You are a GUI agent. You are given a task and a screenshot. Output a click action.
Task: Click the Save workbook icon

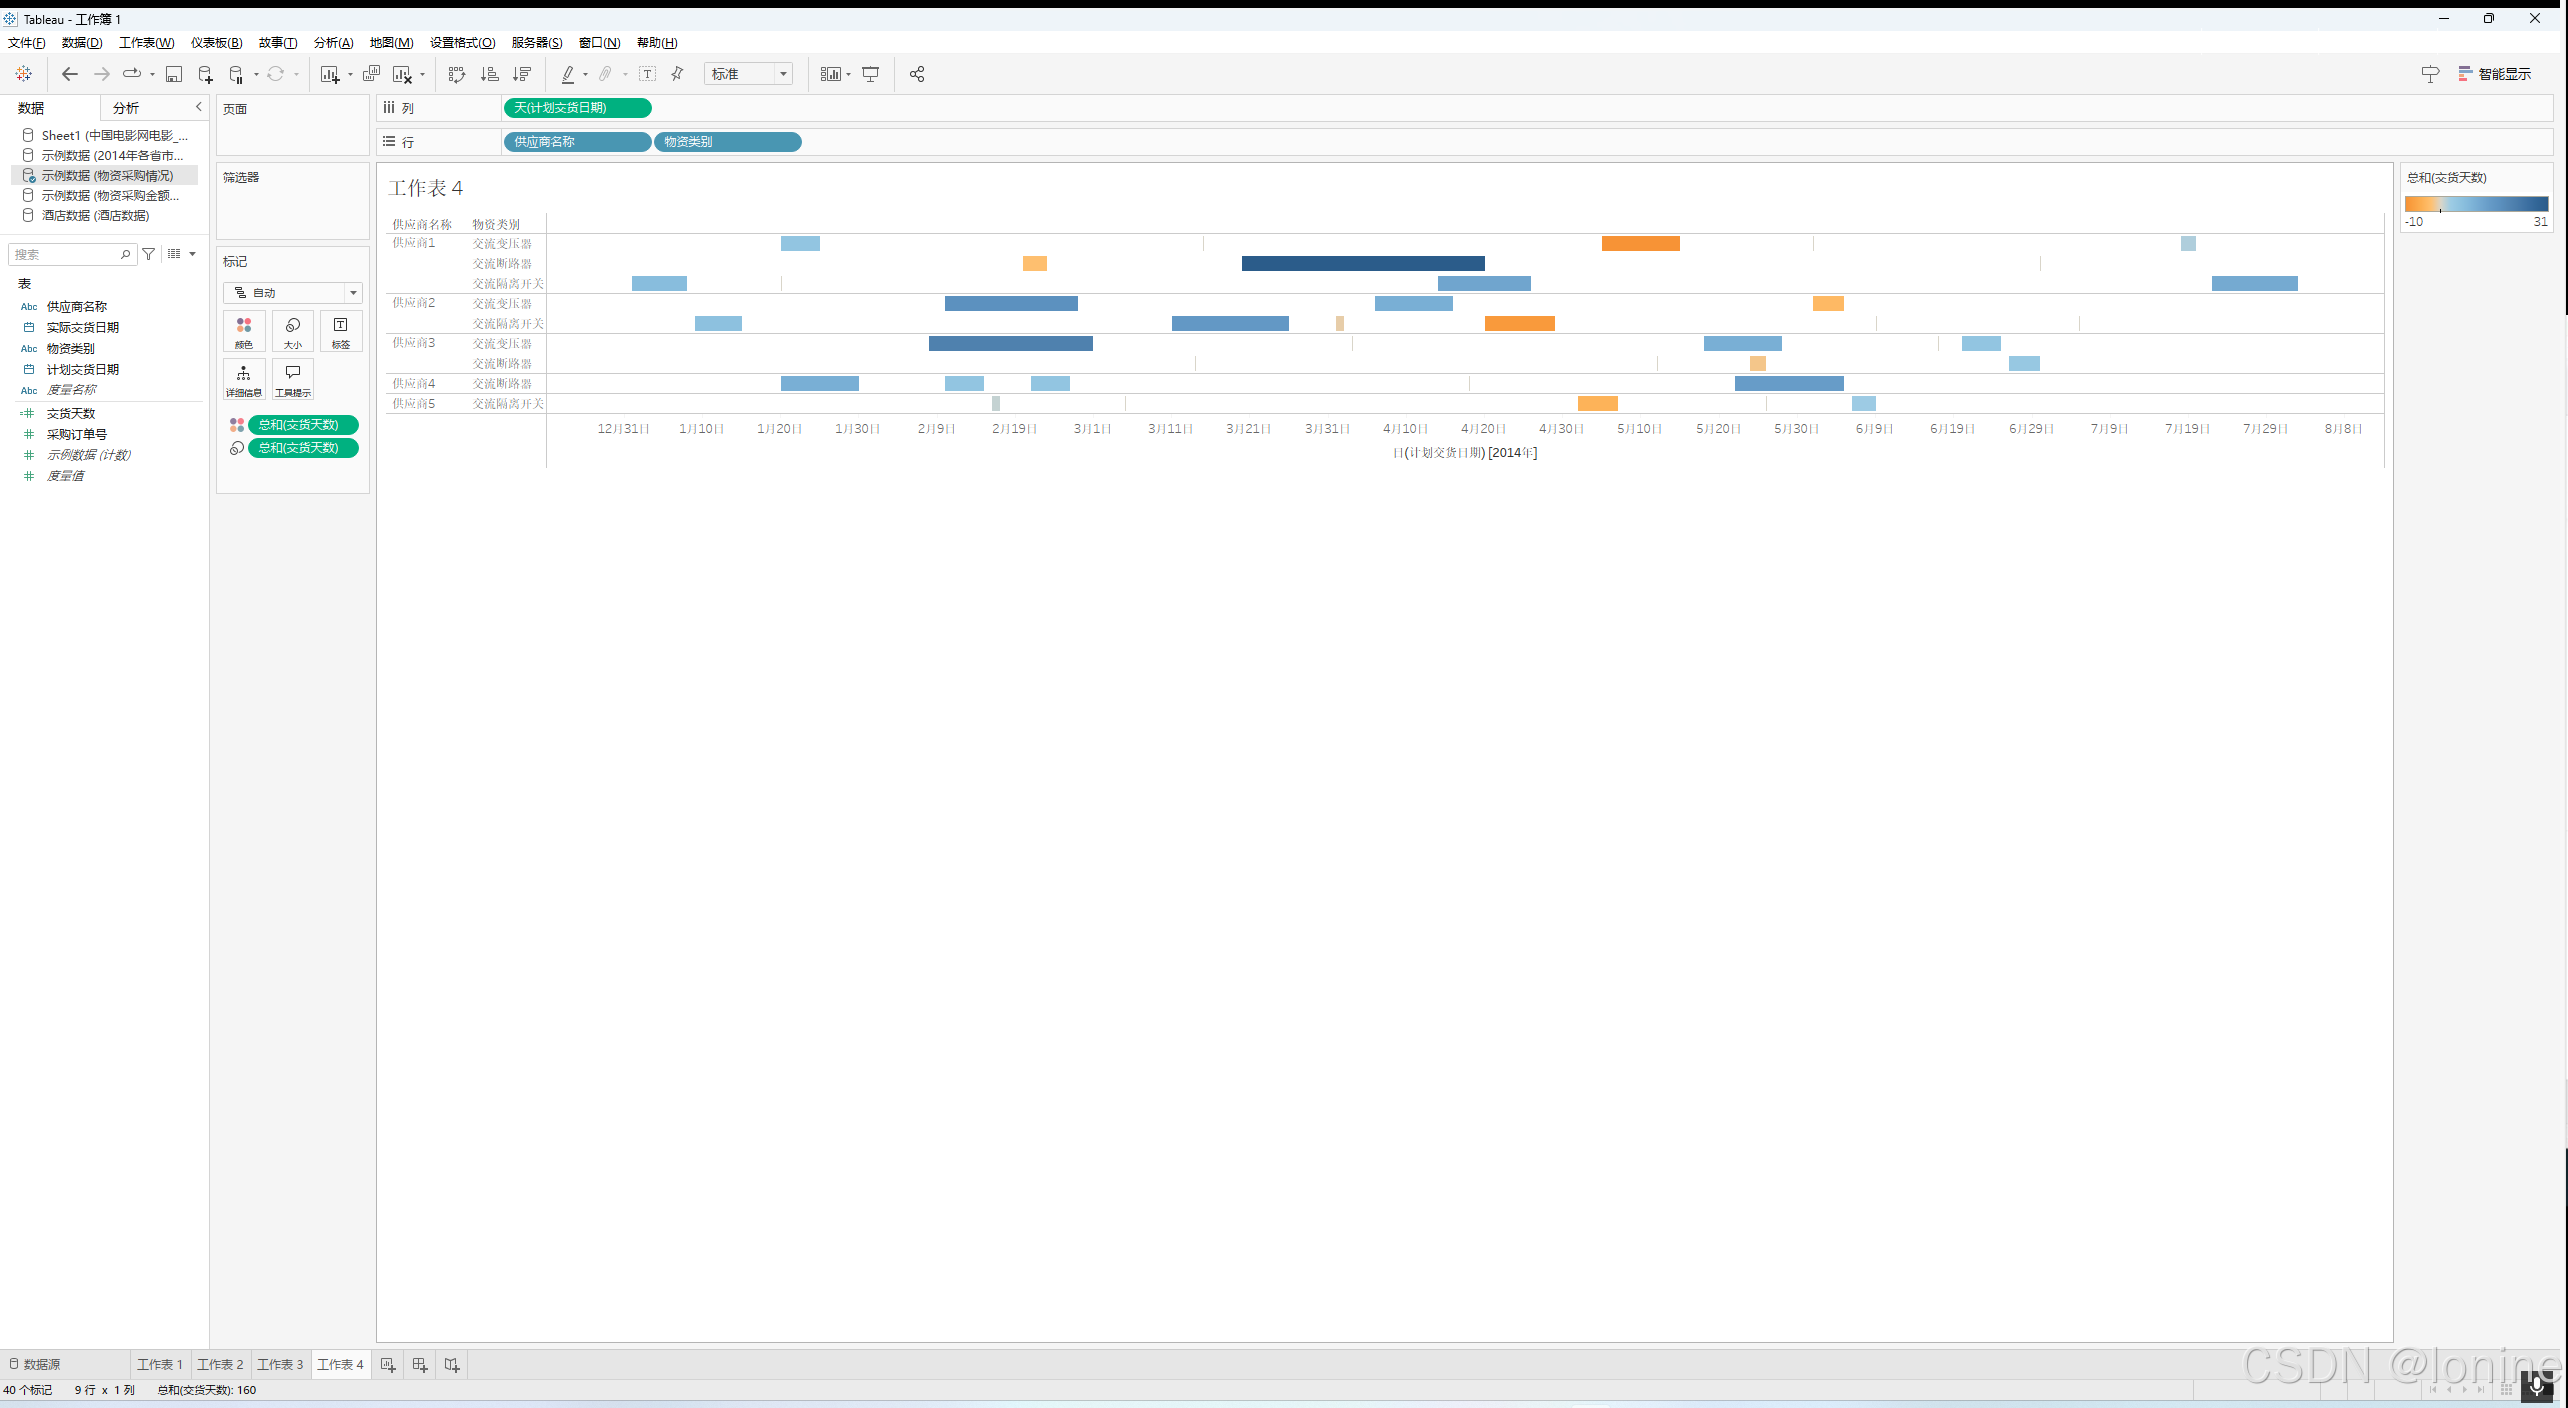[174, 74]
